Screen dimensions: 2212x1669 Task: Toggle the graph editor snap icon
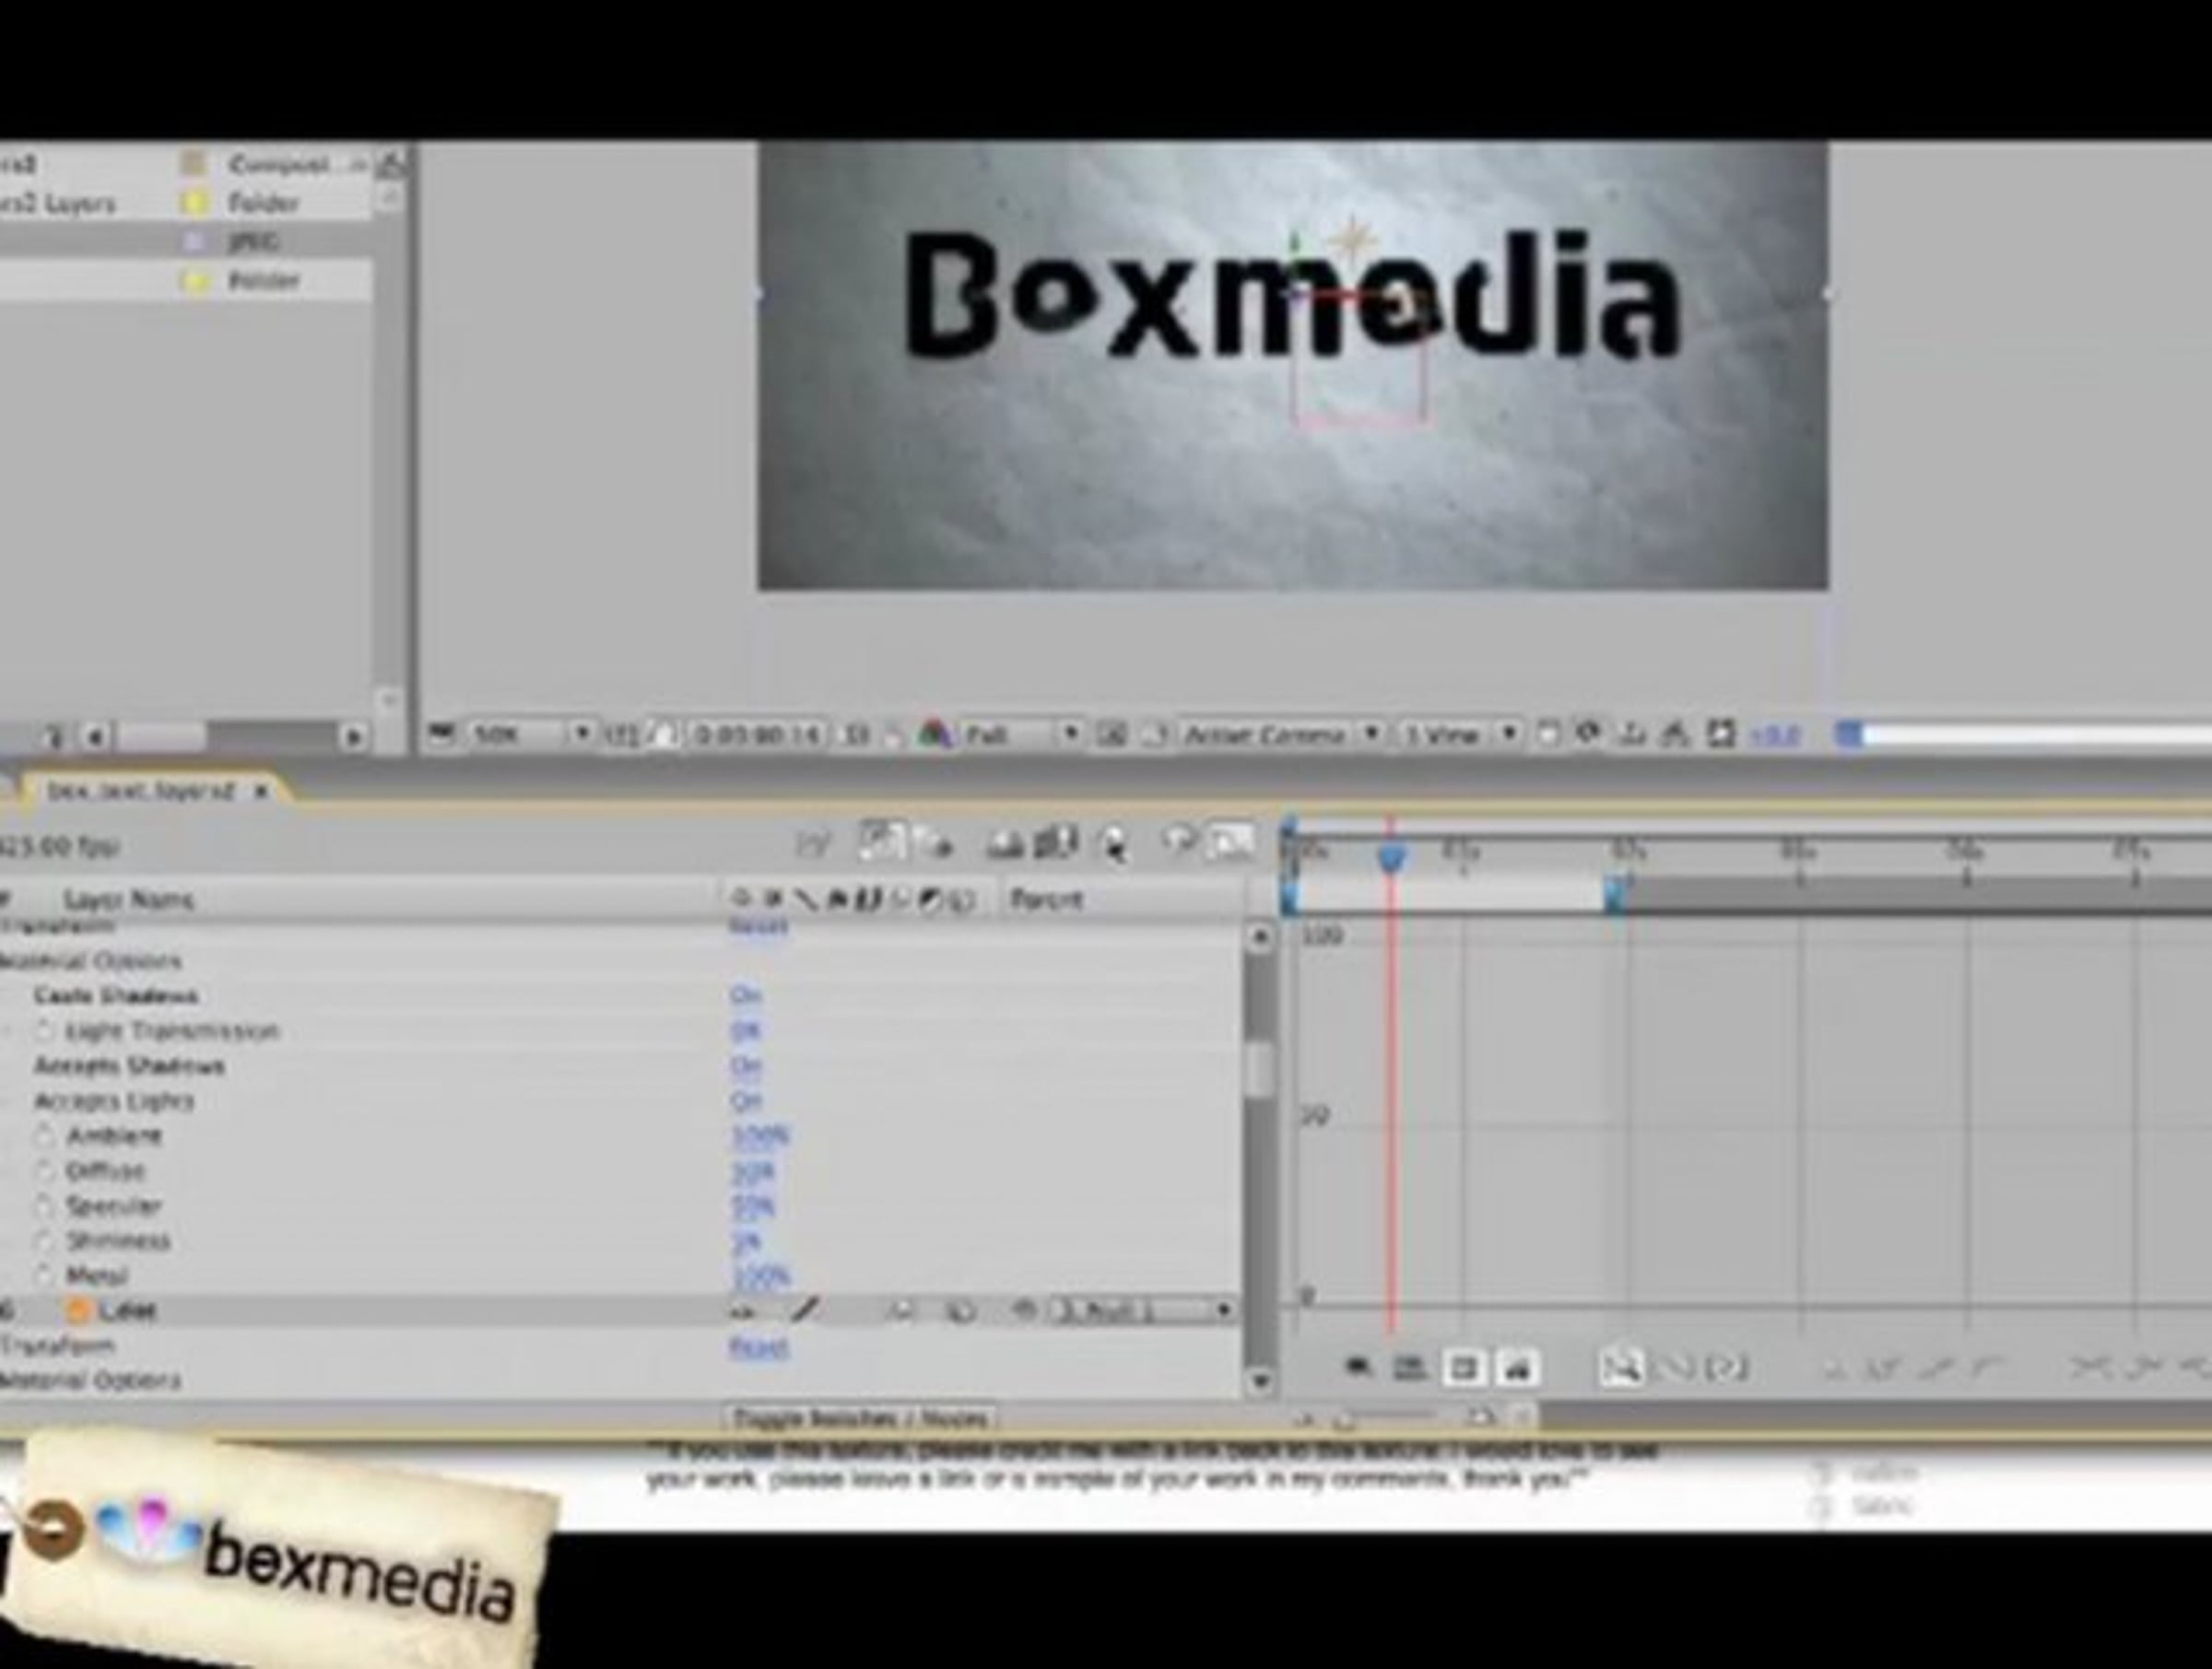click(1517, 1367)
